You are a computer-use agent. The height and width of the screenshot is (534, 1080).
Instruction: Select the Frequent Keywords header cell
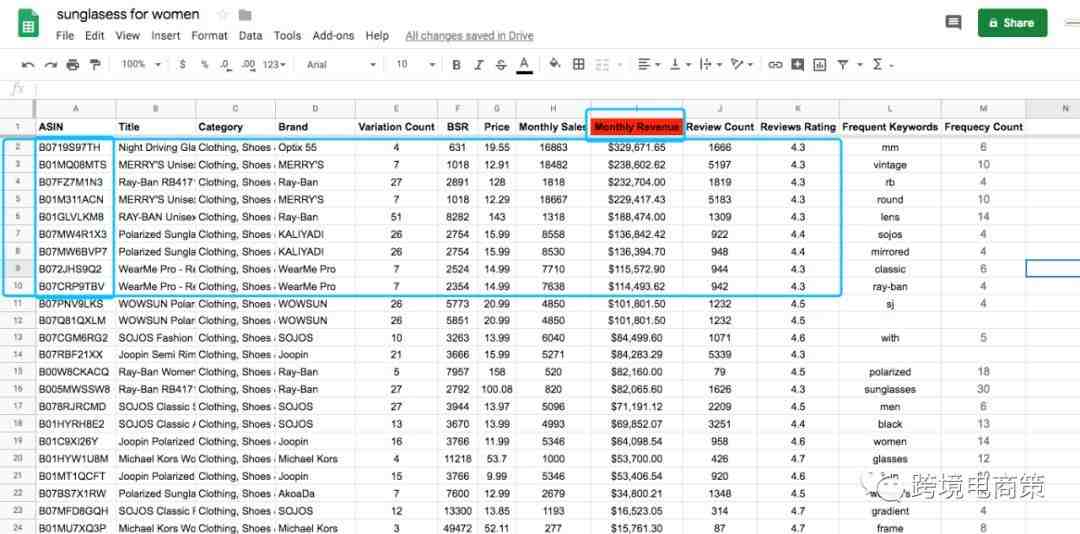coord(890,127)
